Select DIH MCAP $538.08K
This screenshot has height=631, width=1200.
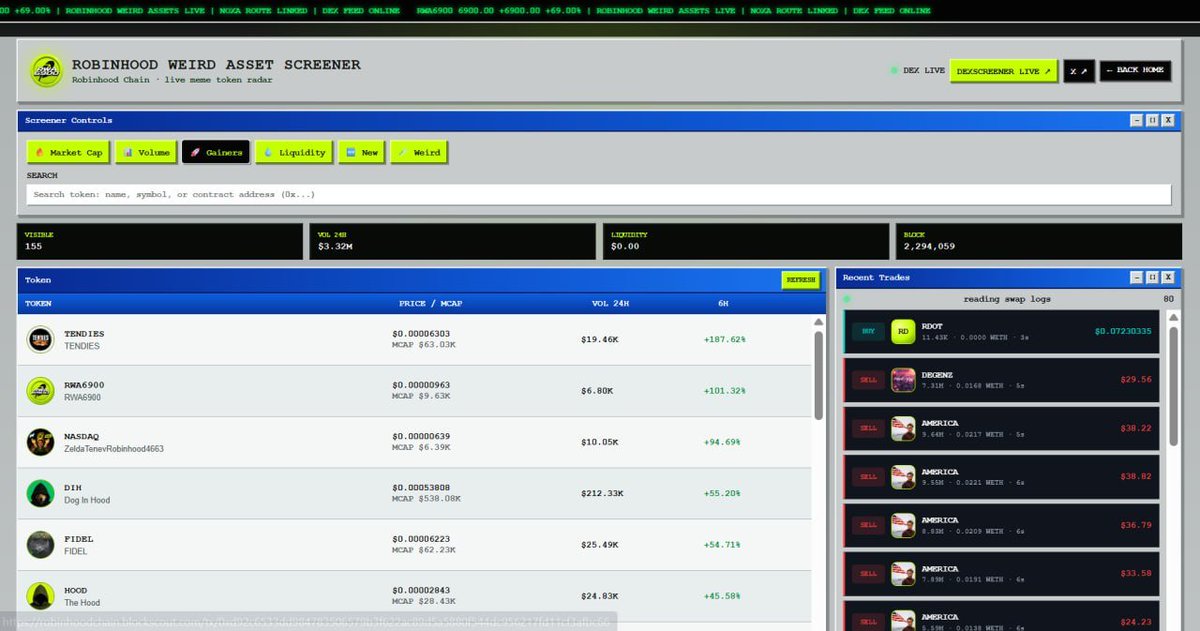[x=426, y=498]
